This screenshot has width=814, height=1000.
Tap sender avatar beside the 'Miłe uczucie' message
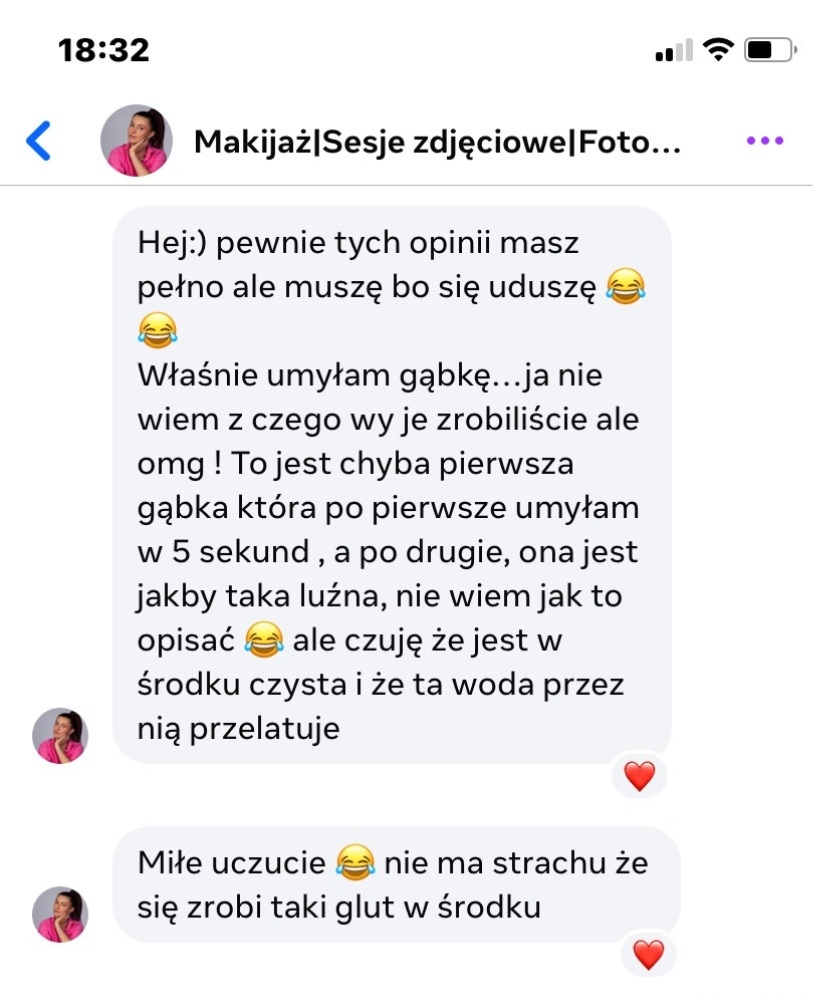(x=60, y=914)
